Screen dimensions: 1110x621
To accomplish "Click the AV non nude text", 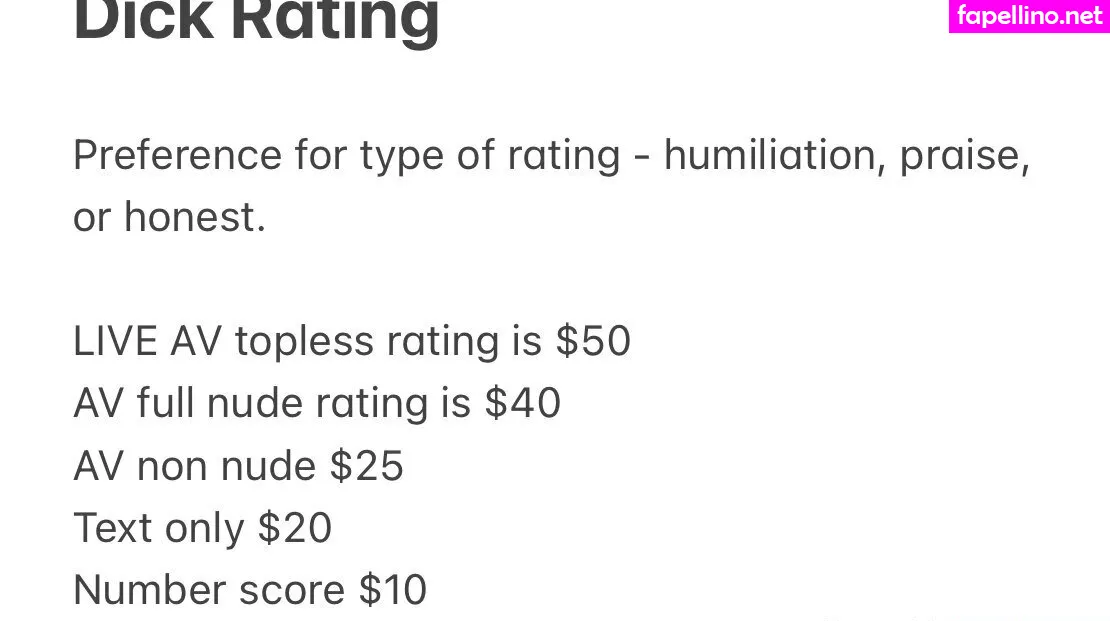I will coord(188,466).
